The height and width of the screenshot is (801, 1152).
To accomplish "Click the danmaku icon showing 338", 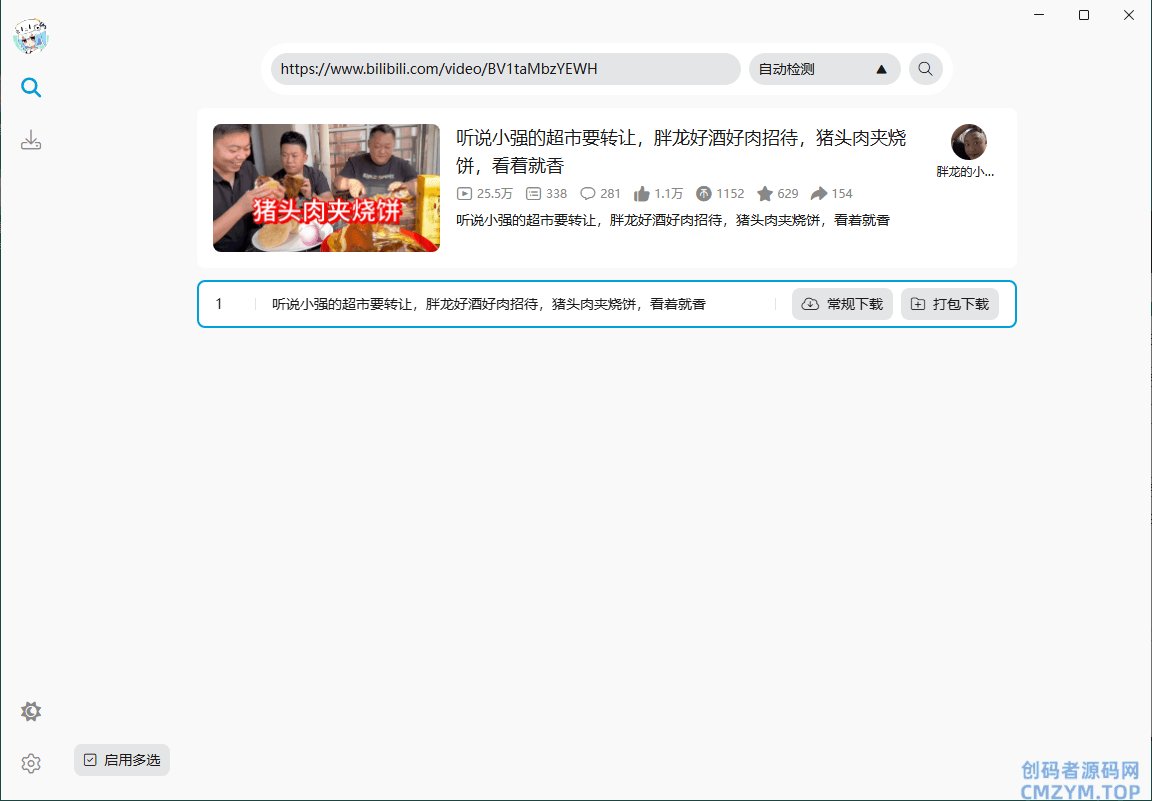I will pos(534,194).
